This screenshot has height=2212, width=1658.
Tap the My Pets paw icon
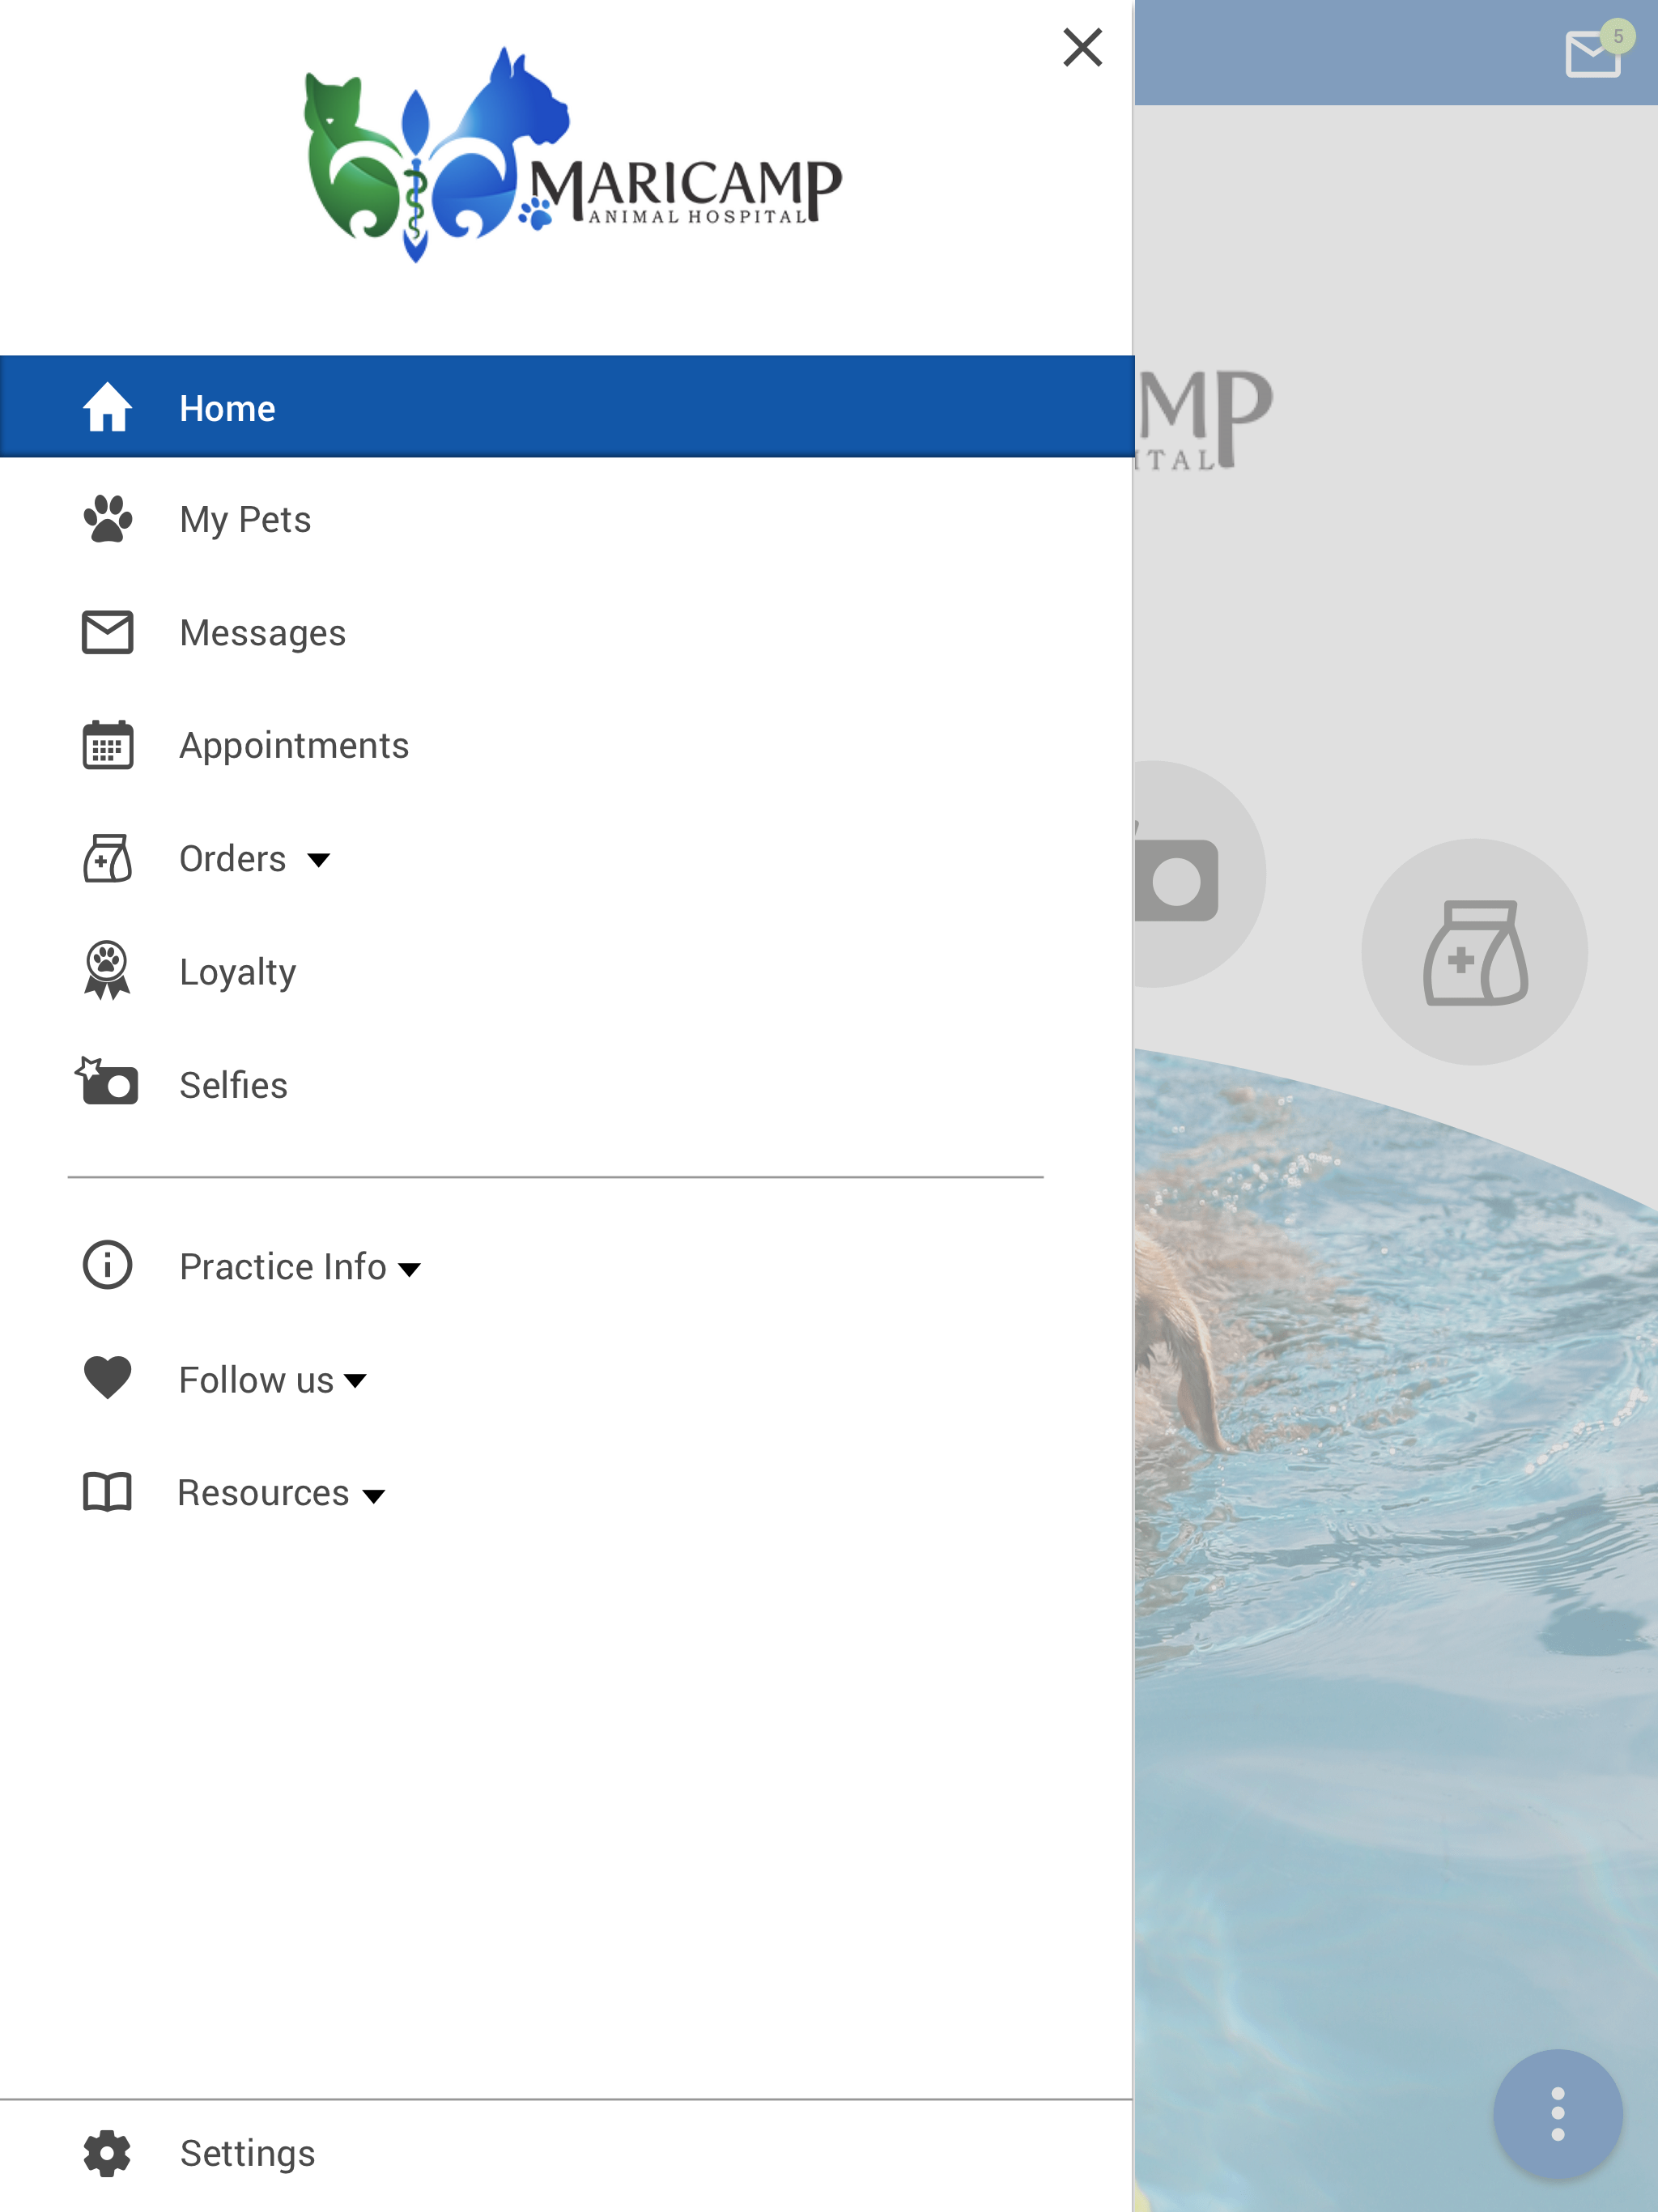tap(107, 519)
